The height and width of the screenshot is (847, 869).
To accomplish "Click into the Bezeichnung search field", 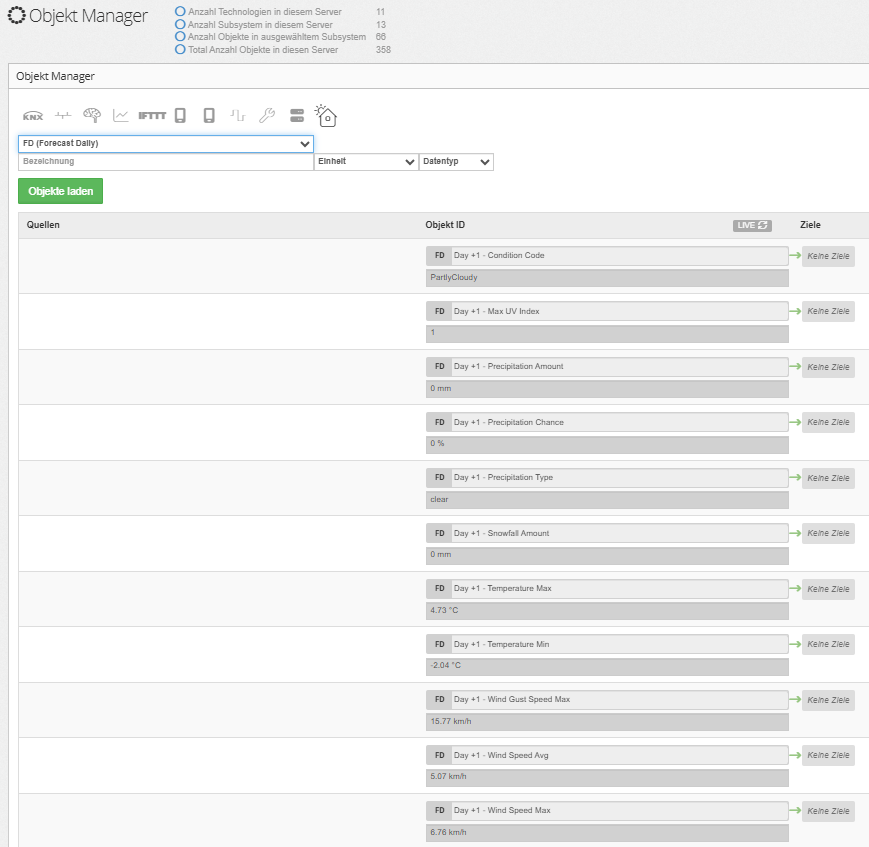I will point(165,162).
